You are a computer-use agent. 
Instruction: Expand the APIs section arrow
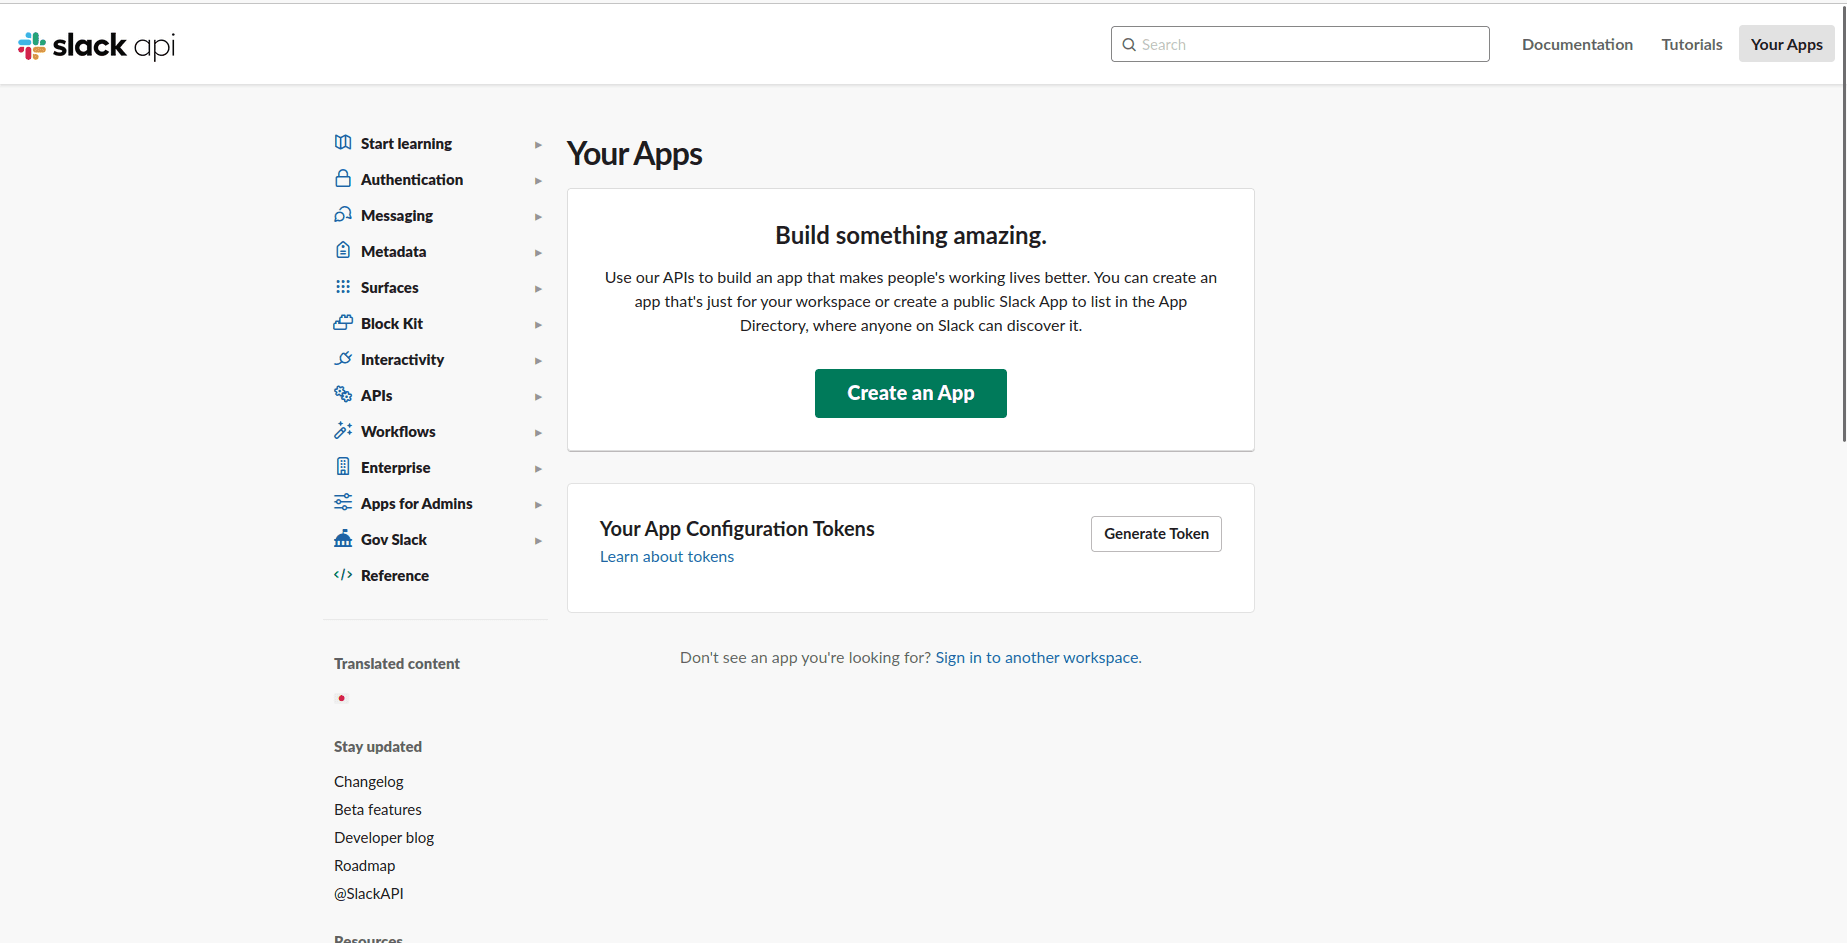(538, 397)
